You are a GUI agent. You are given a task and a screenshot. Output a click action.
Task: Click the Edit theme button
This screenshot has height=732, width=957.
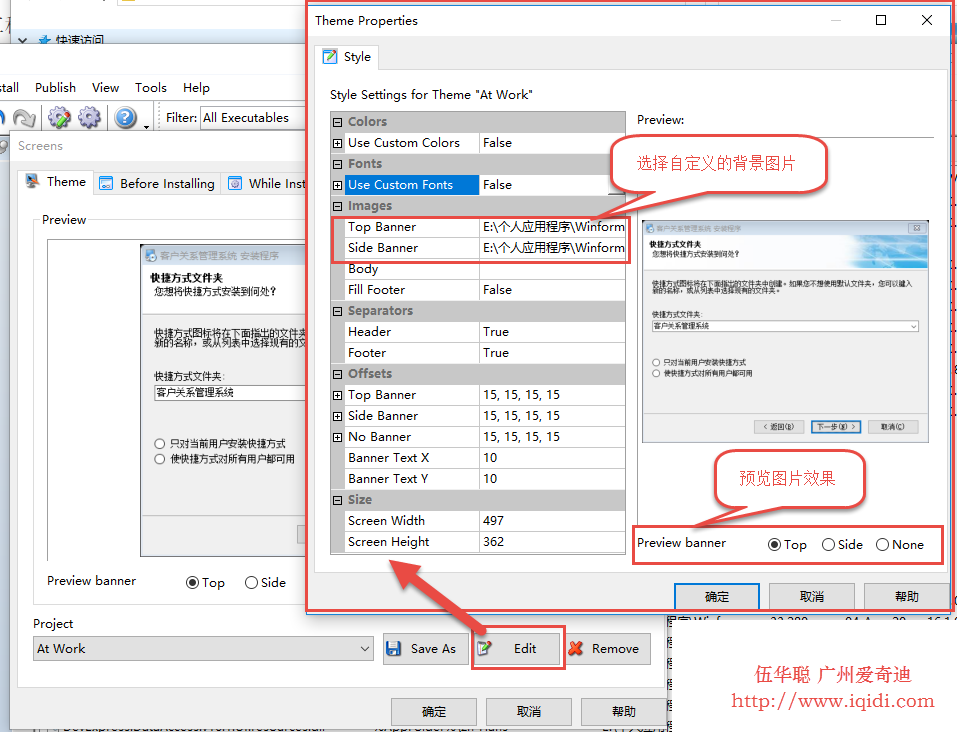pyautogui.click(x=516, y=648)
